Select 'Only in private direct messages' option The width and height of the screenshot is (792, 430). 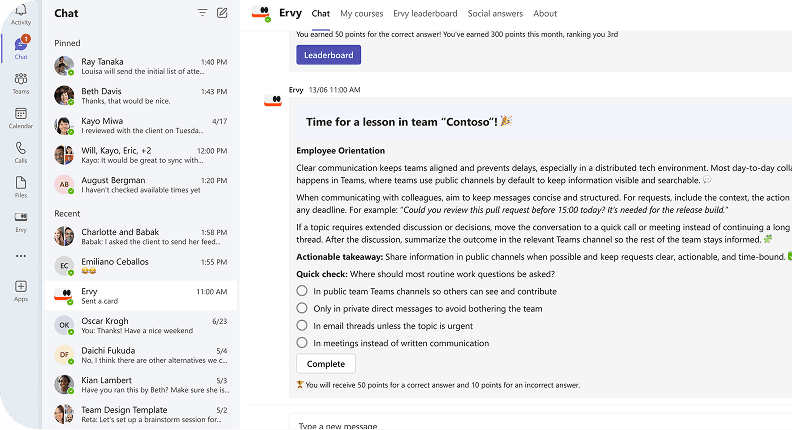(x=302, y=308)
